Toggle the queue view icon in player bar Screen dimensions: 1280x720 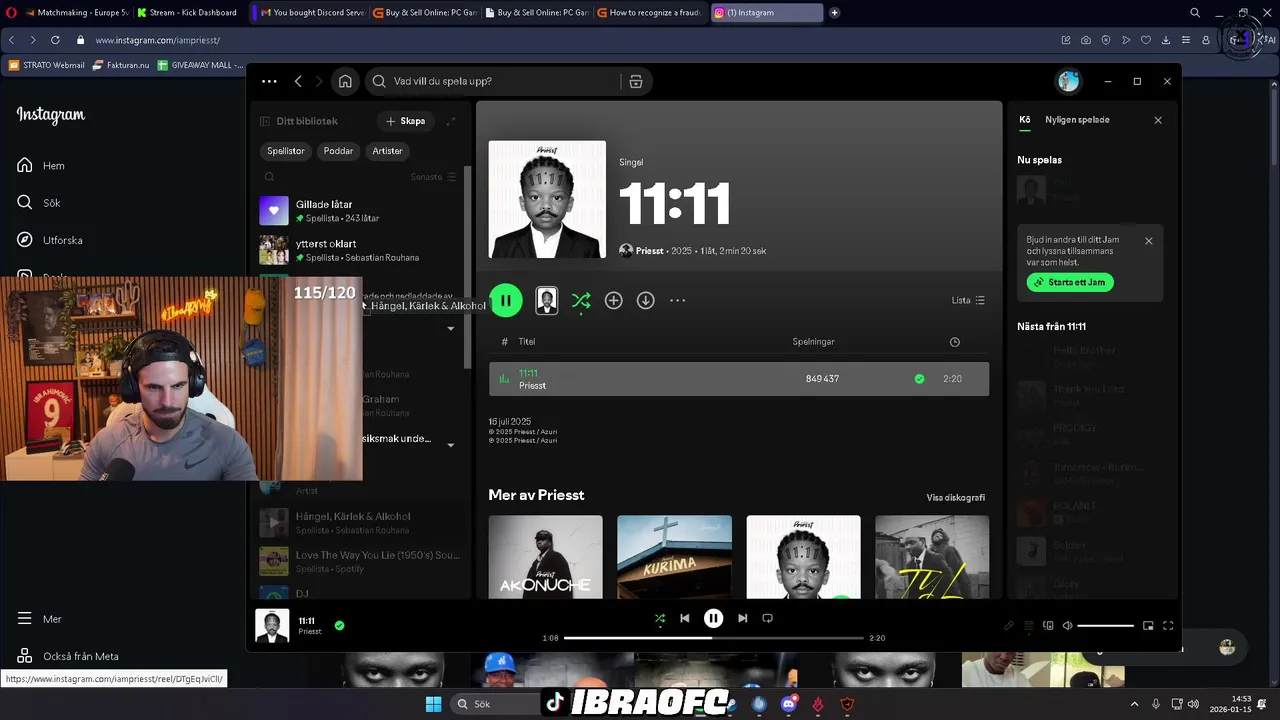tap(1028, 626)
